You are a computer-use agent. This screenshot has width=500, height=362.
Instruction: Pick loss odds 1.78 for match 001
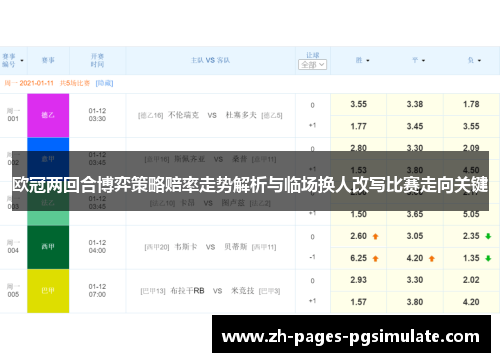(471, 105)
